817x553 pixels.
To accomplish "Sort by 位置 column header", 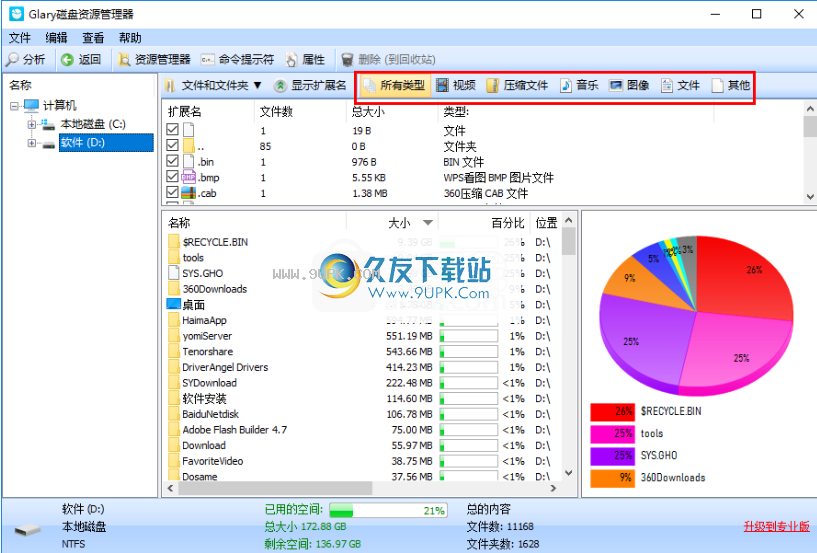I will (x=547, y=223).
